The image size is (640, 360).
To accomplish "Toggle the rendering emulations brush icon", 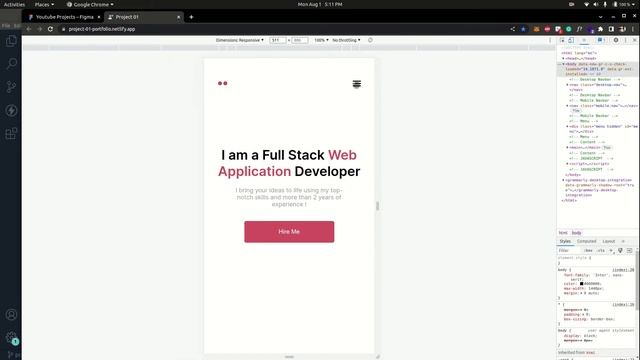I will [620, 251].
